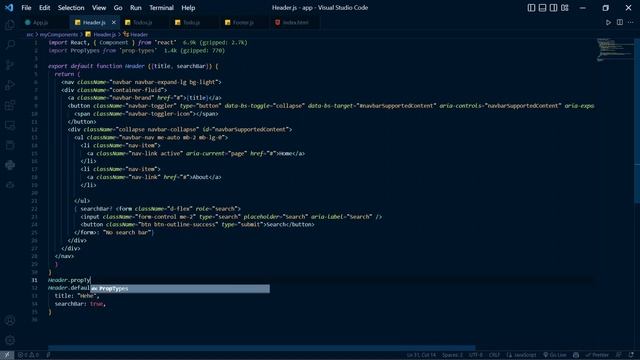Open Source Control view in activity bar

tap(10, 65)
